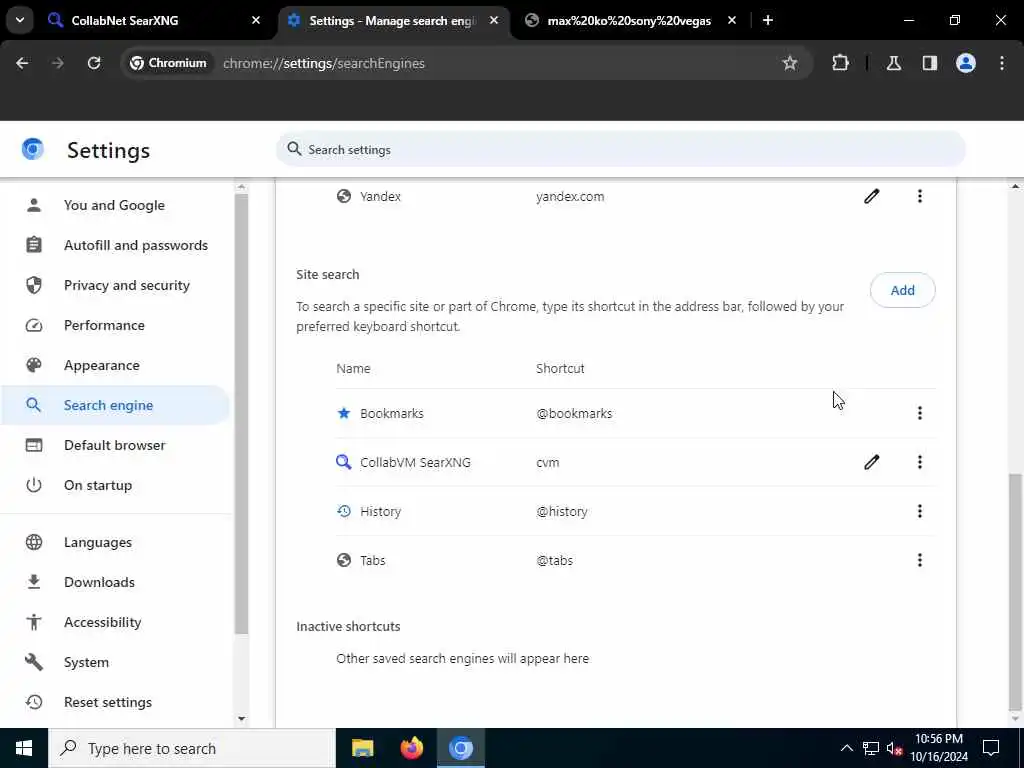The image size is (1024, 768).
Task: Click the sidebar scroll up arrow
Action: click(242, 187)
